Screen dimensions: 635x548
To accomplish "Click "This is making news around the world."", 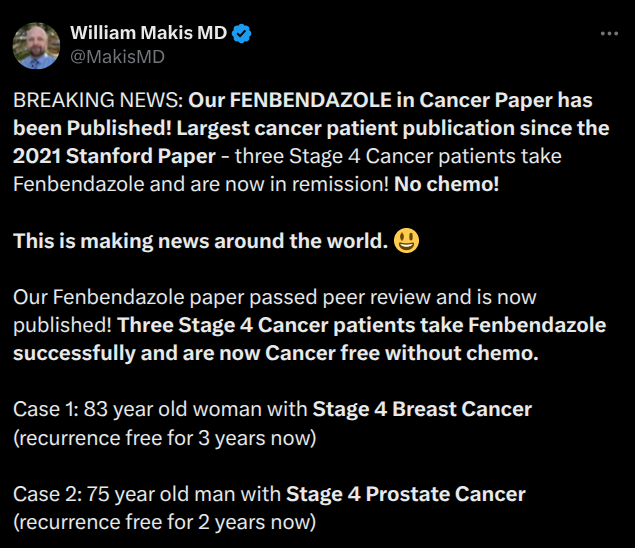I will 200,241.
